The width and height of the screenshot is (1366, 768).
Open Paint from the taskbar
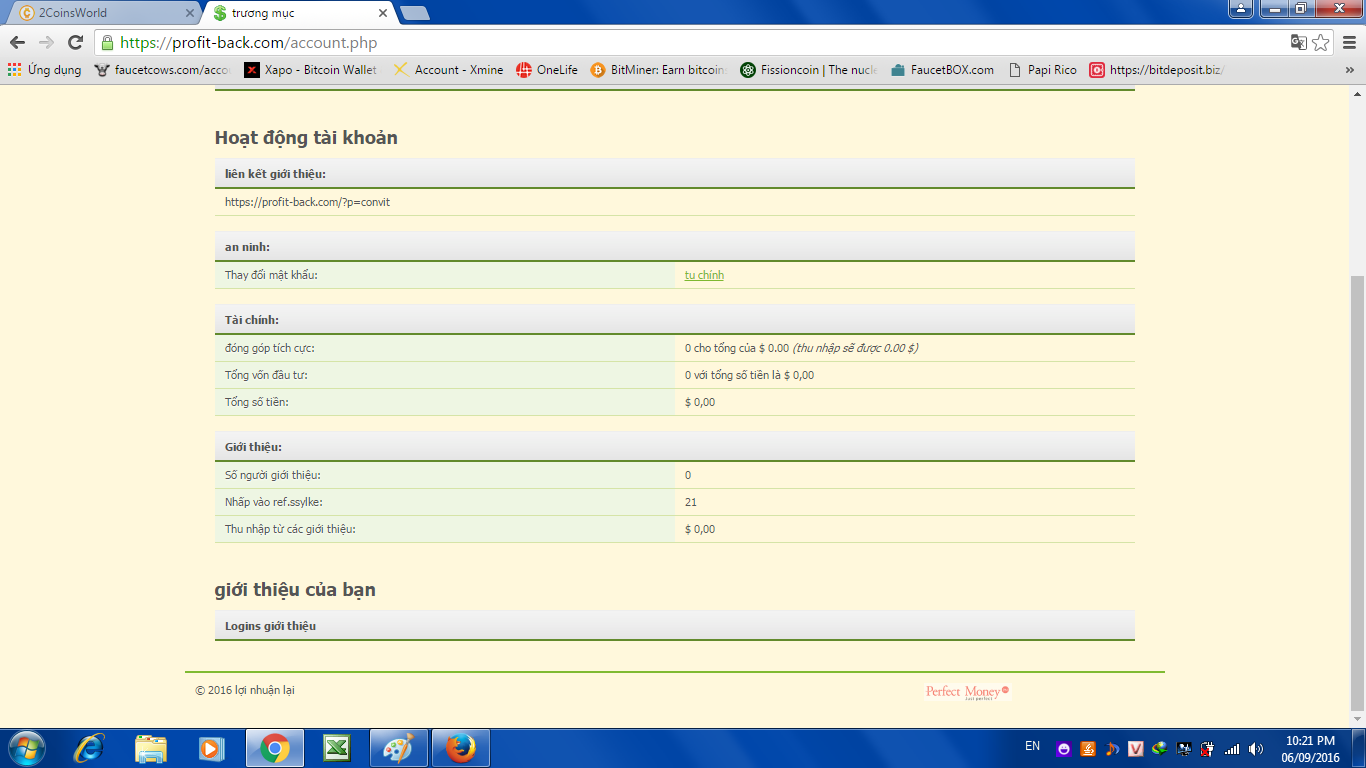tap(399, 748)
